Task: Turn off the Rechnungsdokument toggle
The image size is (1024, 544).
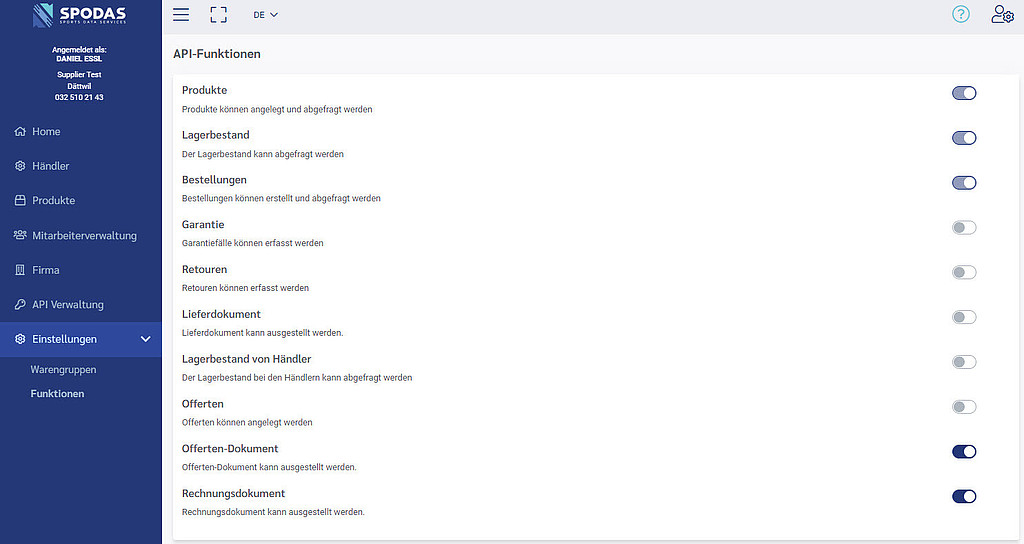Action: (963, 496)
